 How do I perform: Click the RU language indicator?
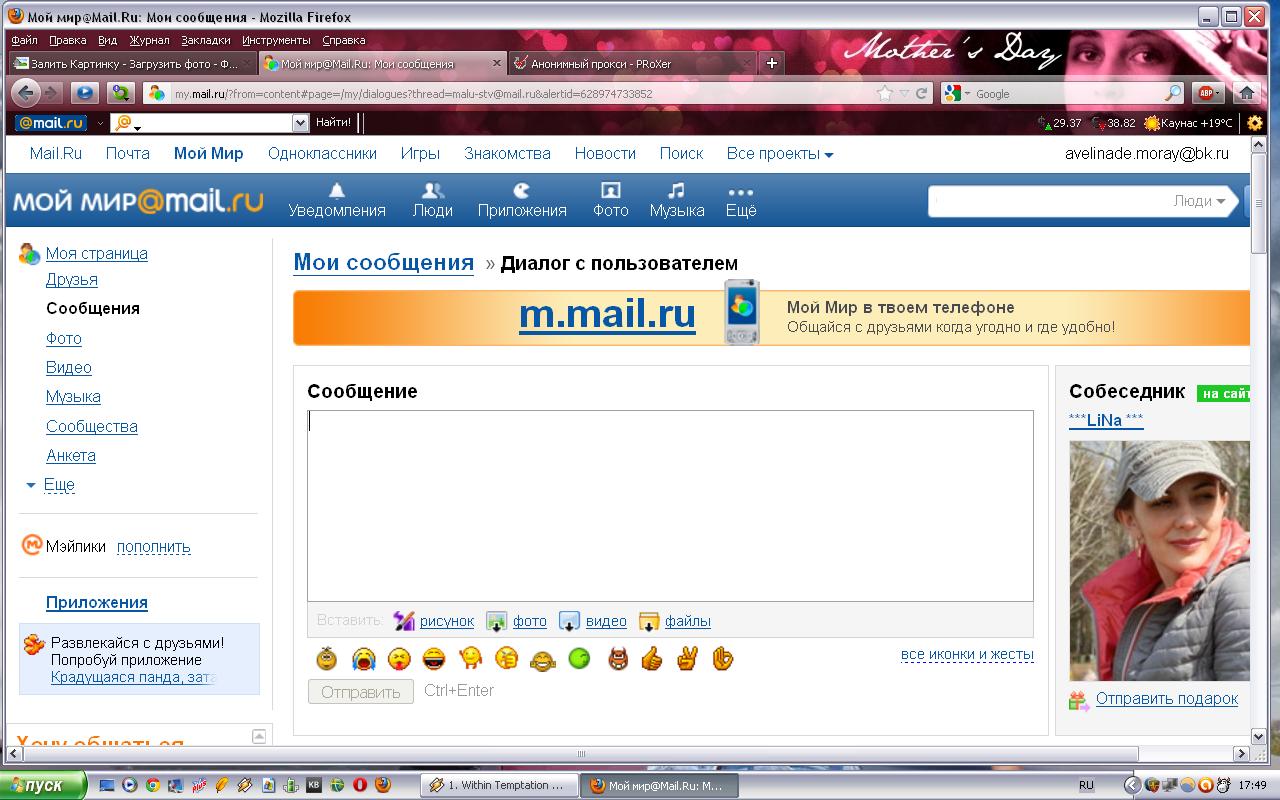(1086, 786)
